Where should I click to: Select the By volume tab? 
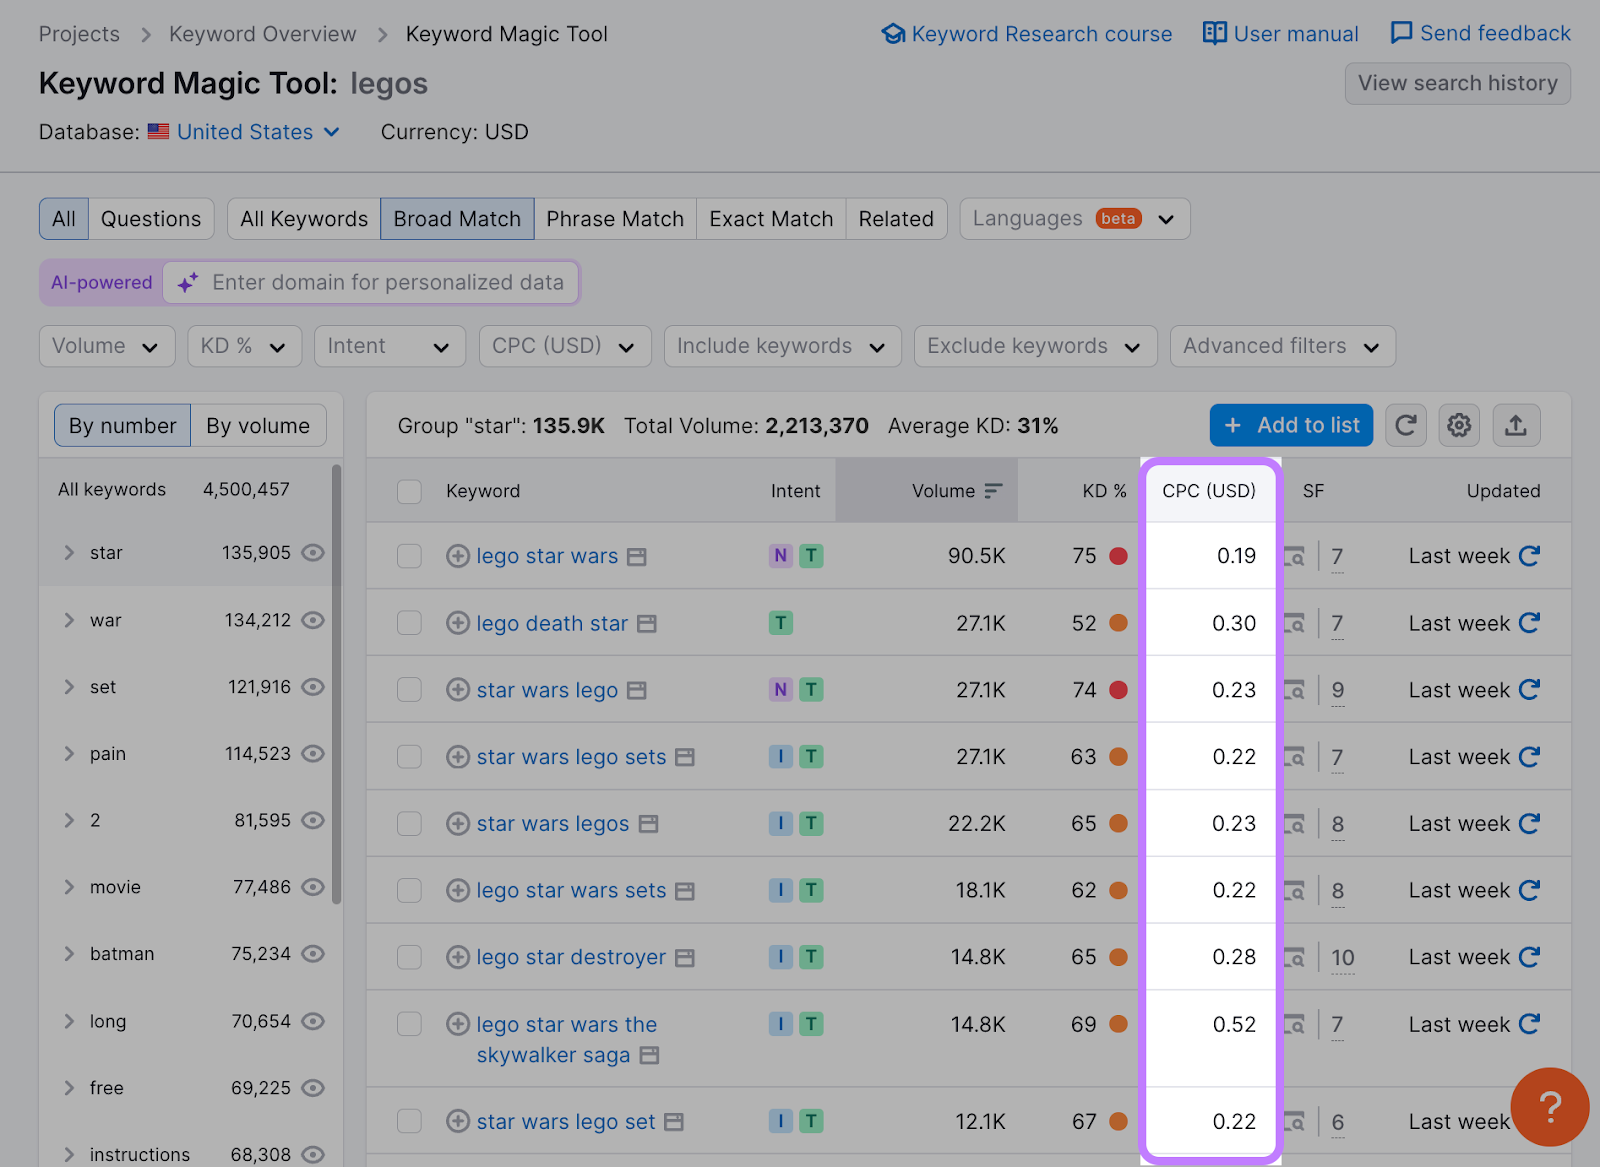[x=258, y=426]
